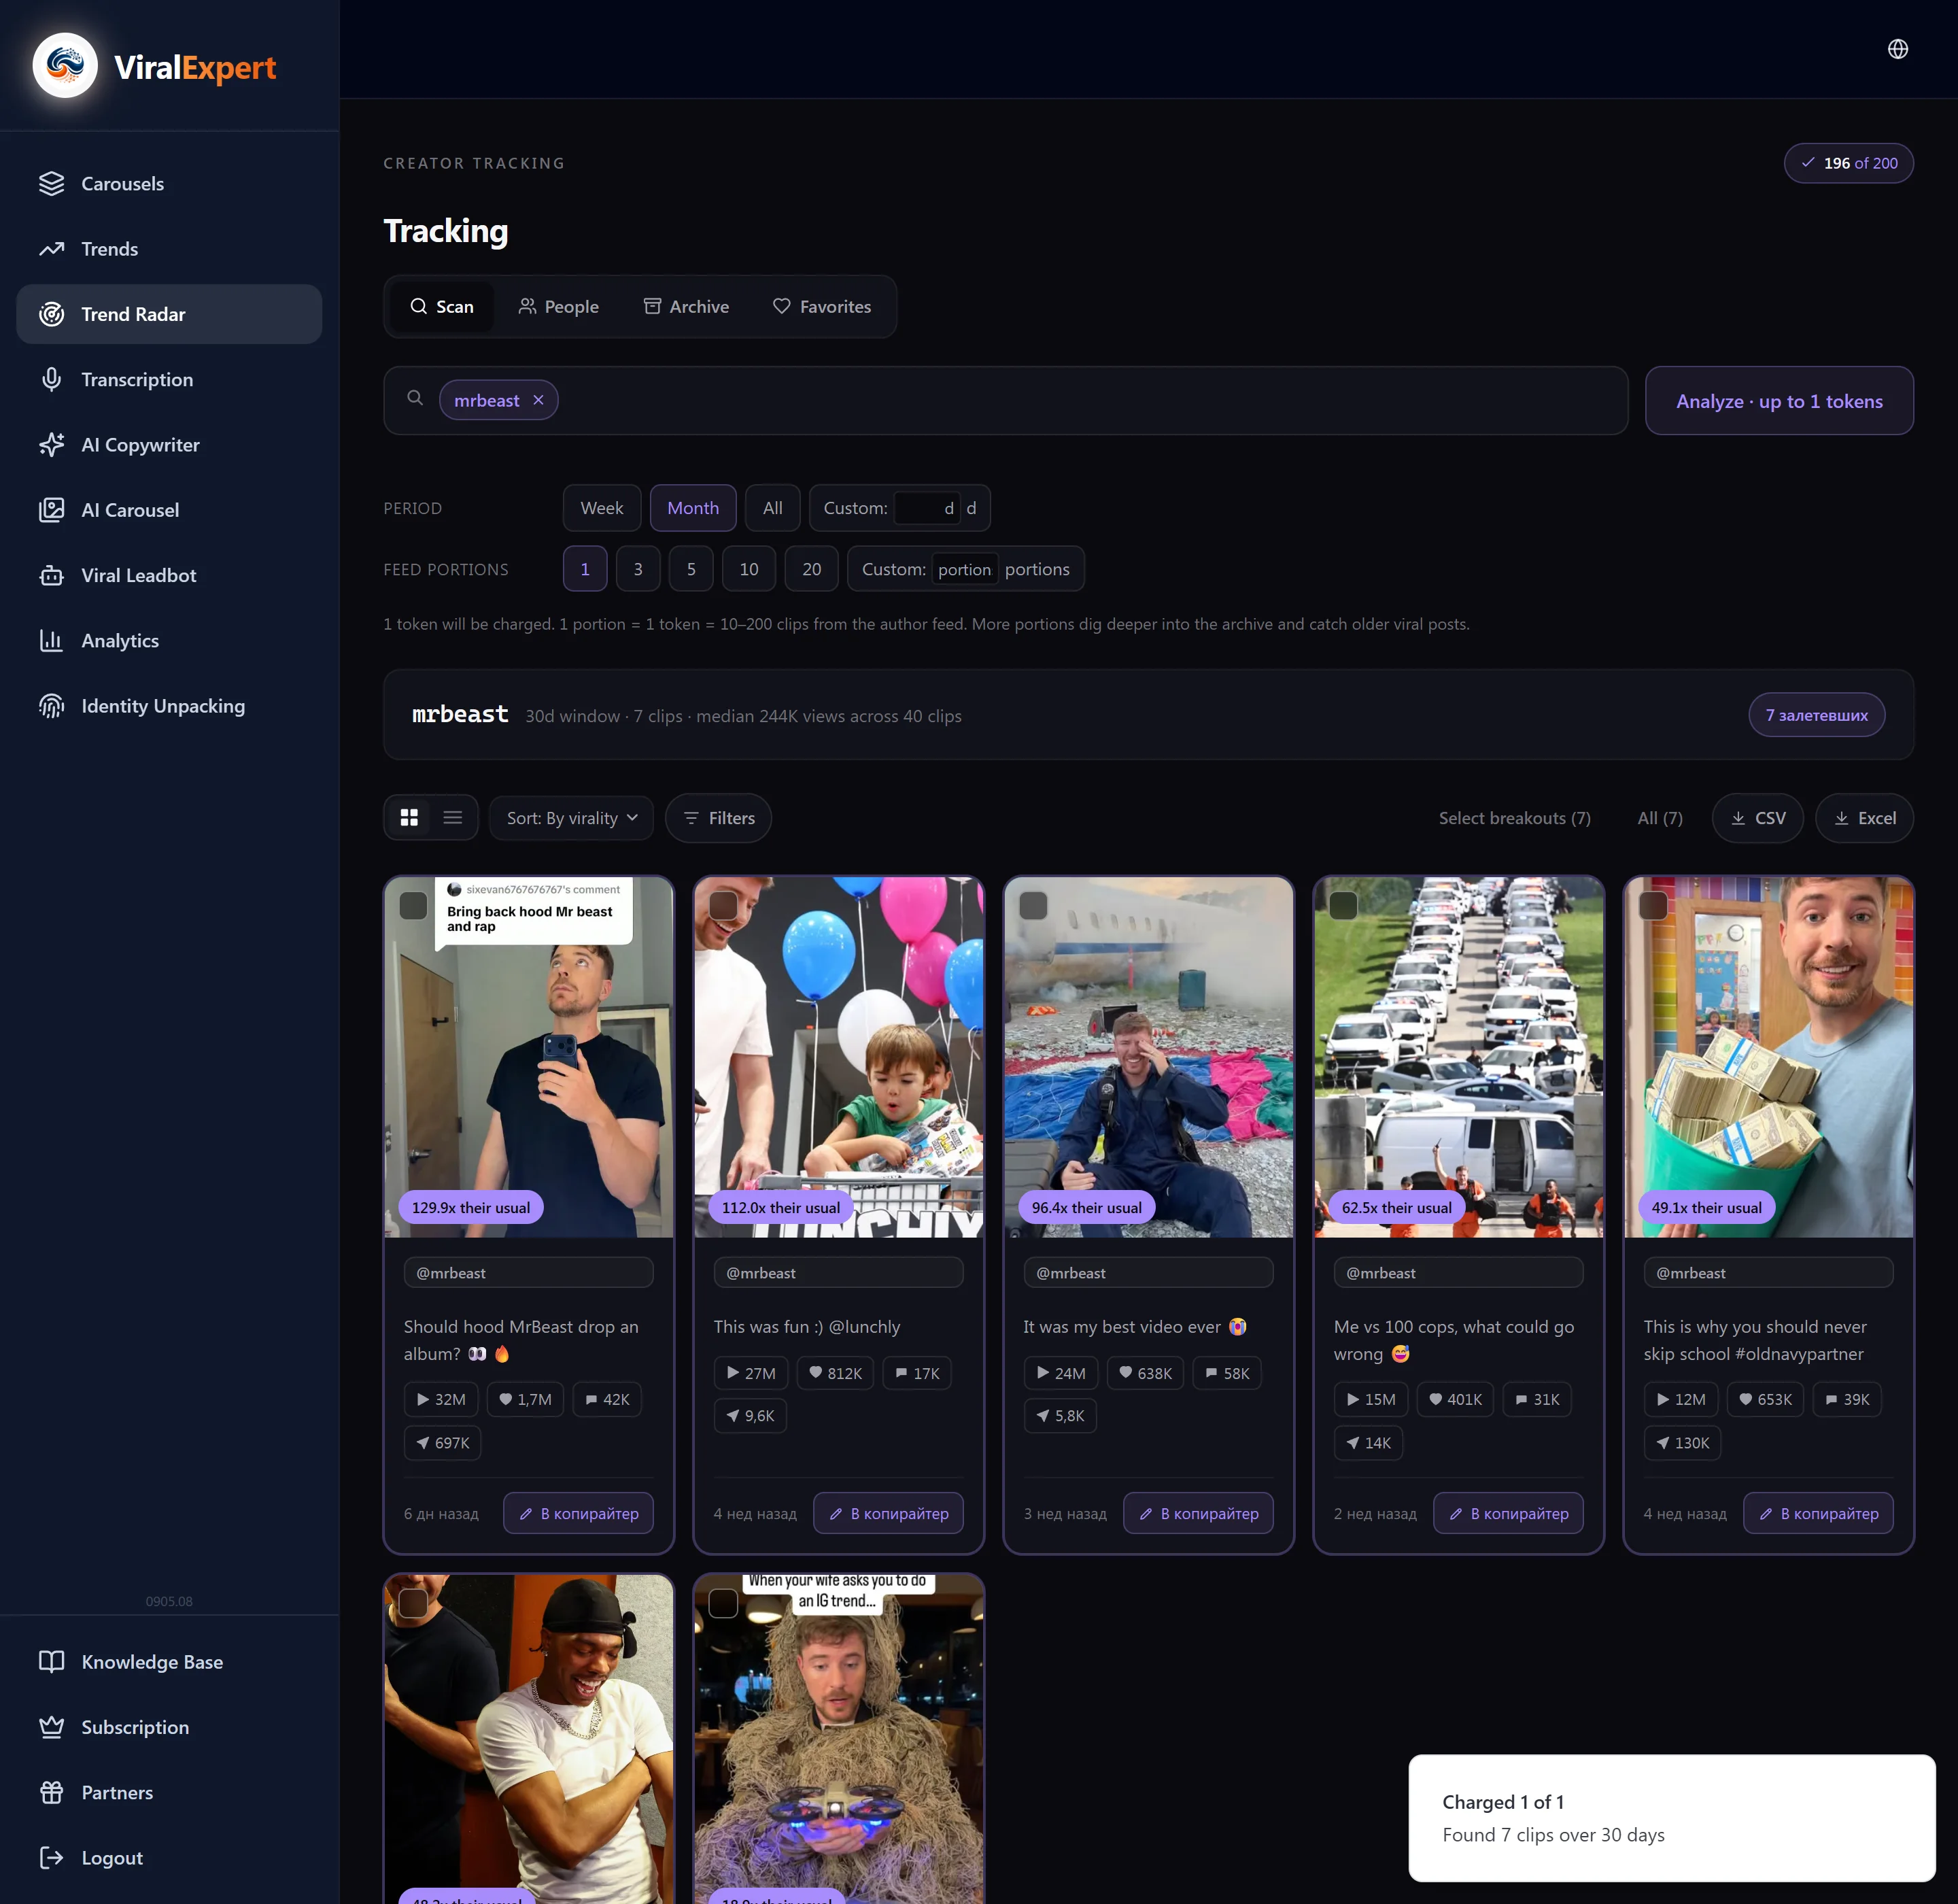Open the Scan tab

pos(441,307)
